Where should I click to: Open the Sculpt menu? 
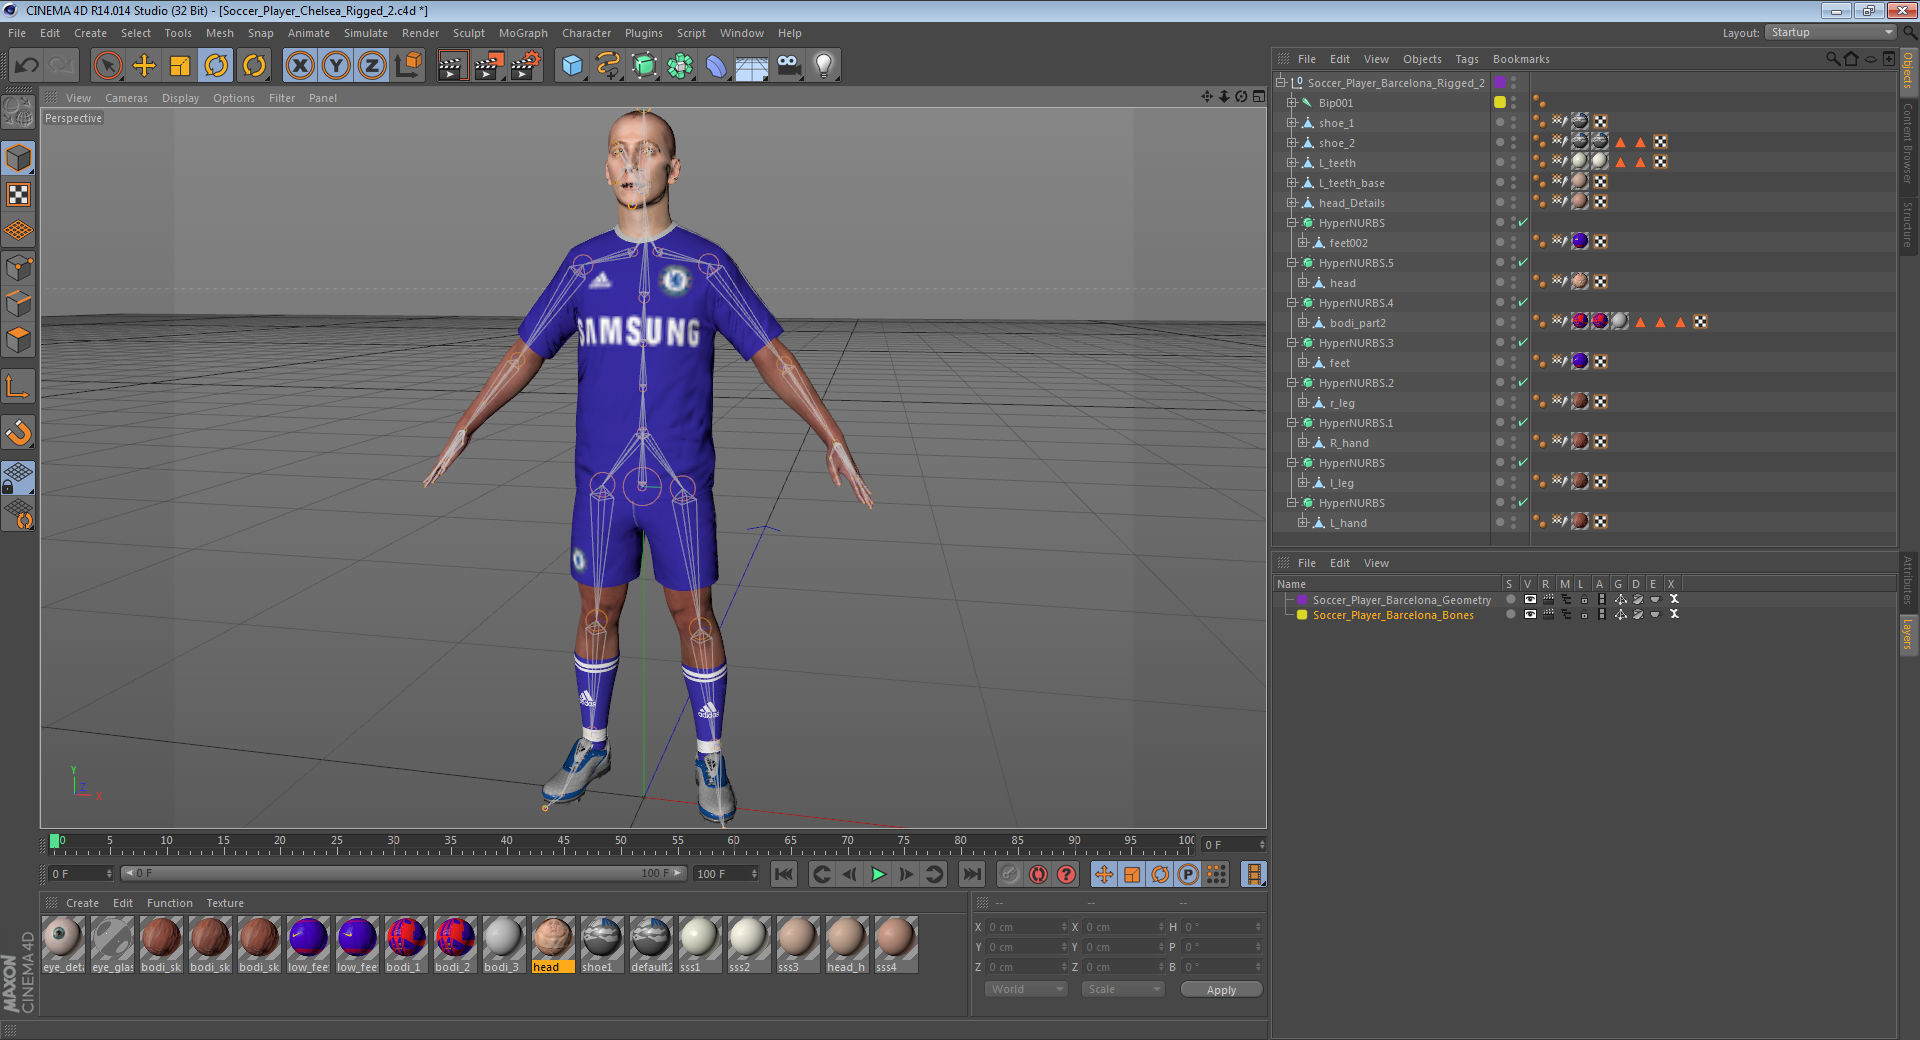coord(469,33)
